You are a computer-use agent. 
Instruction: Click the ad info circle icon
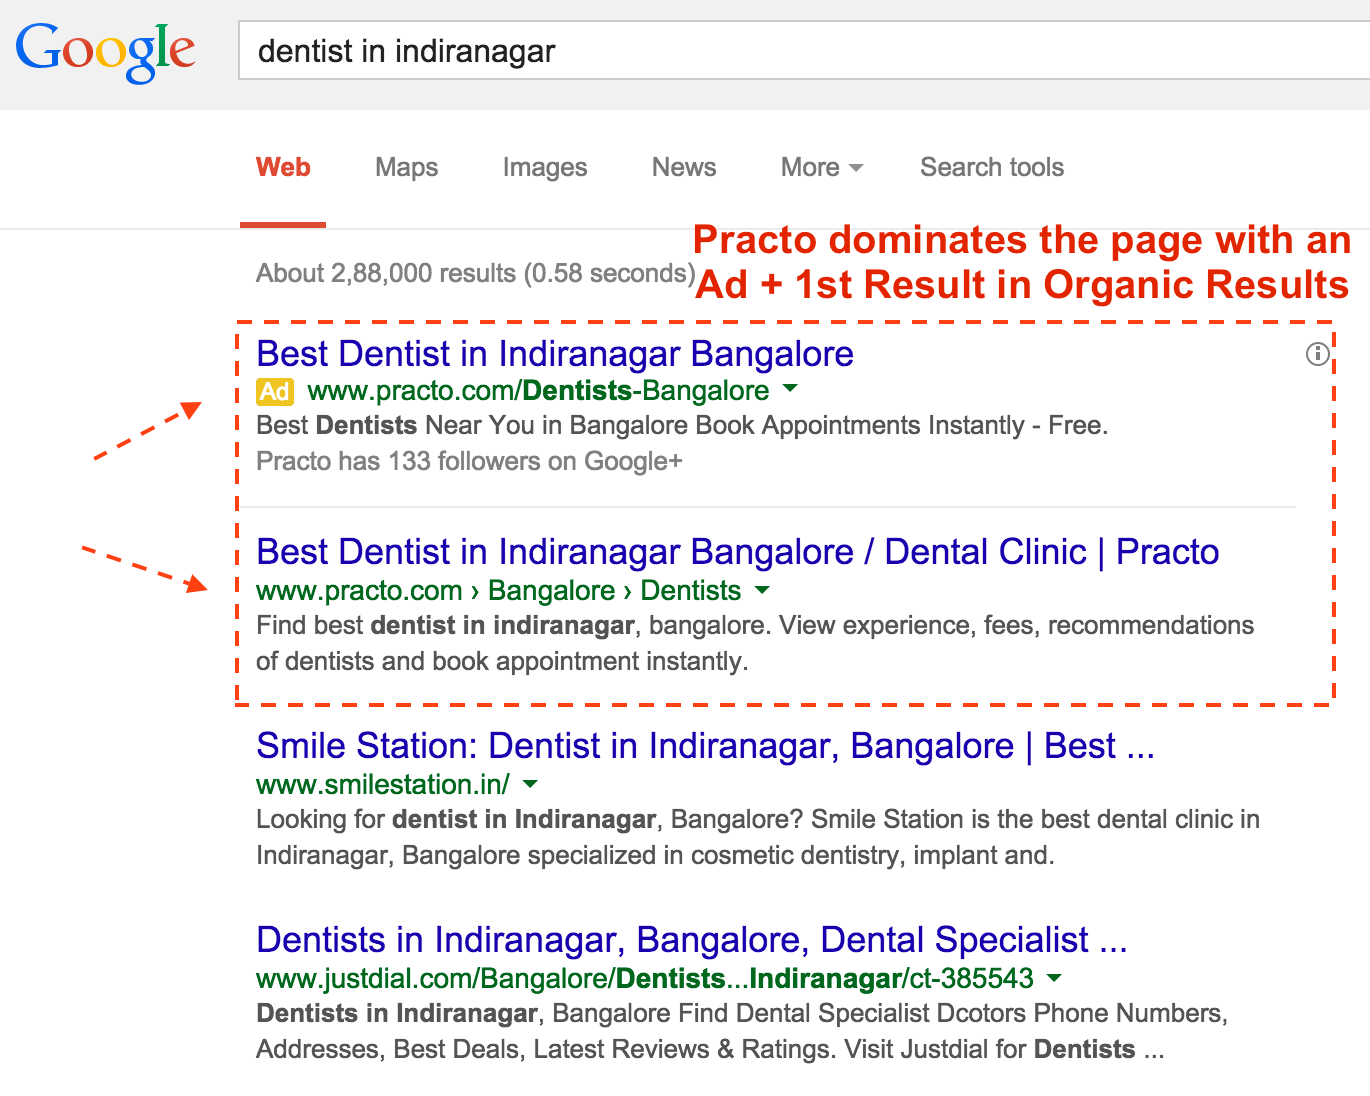1318,354
